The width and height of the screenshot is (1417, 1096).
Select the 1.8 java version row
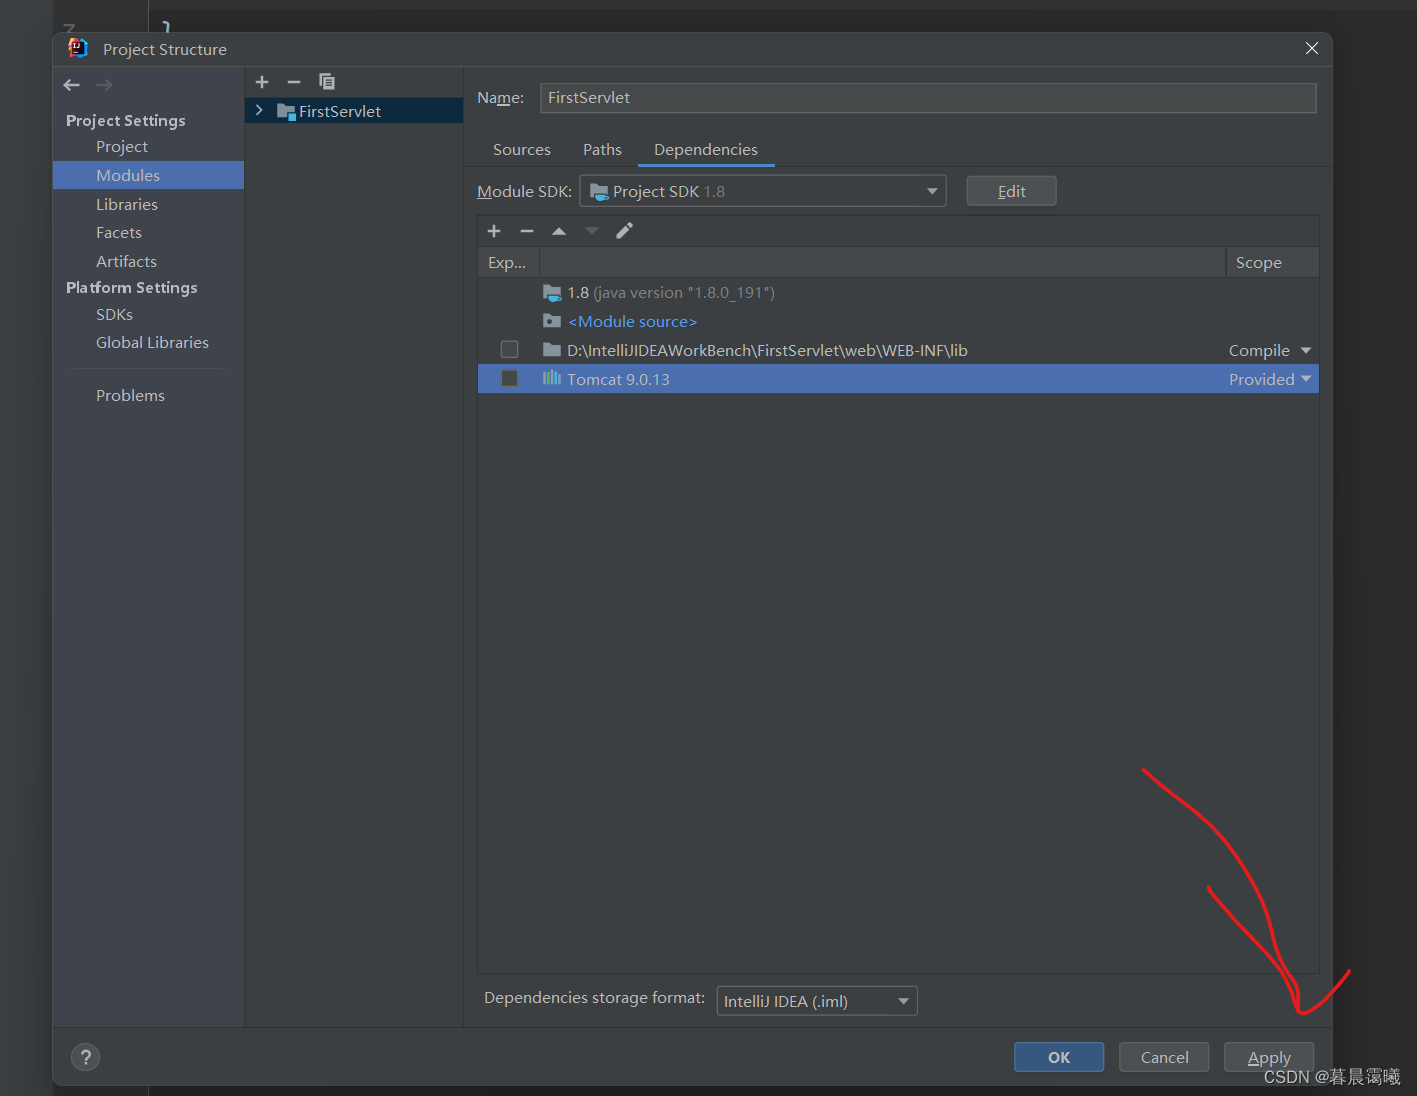pyautogui.click(x=898, y=293)
